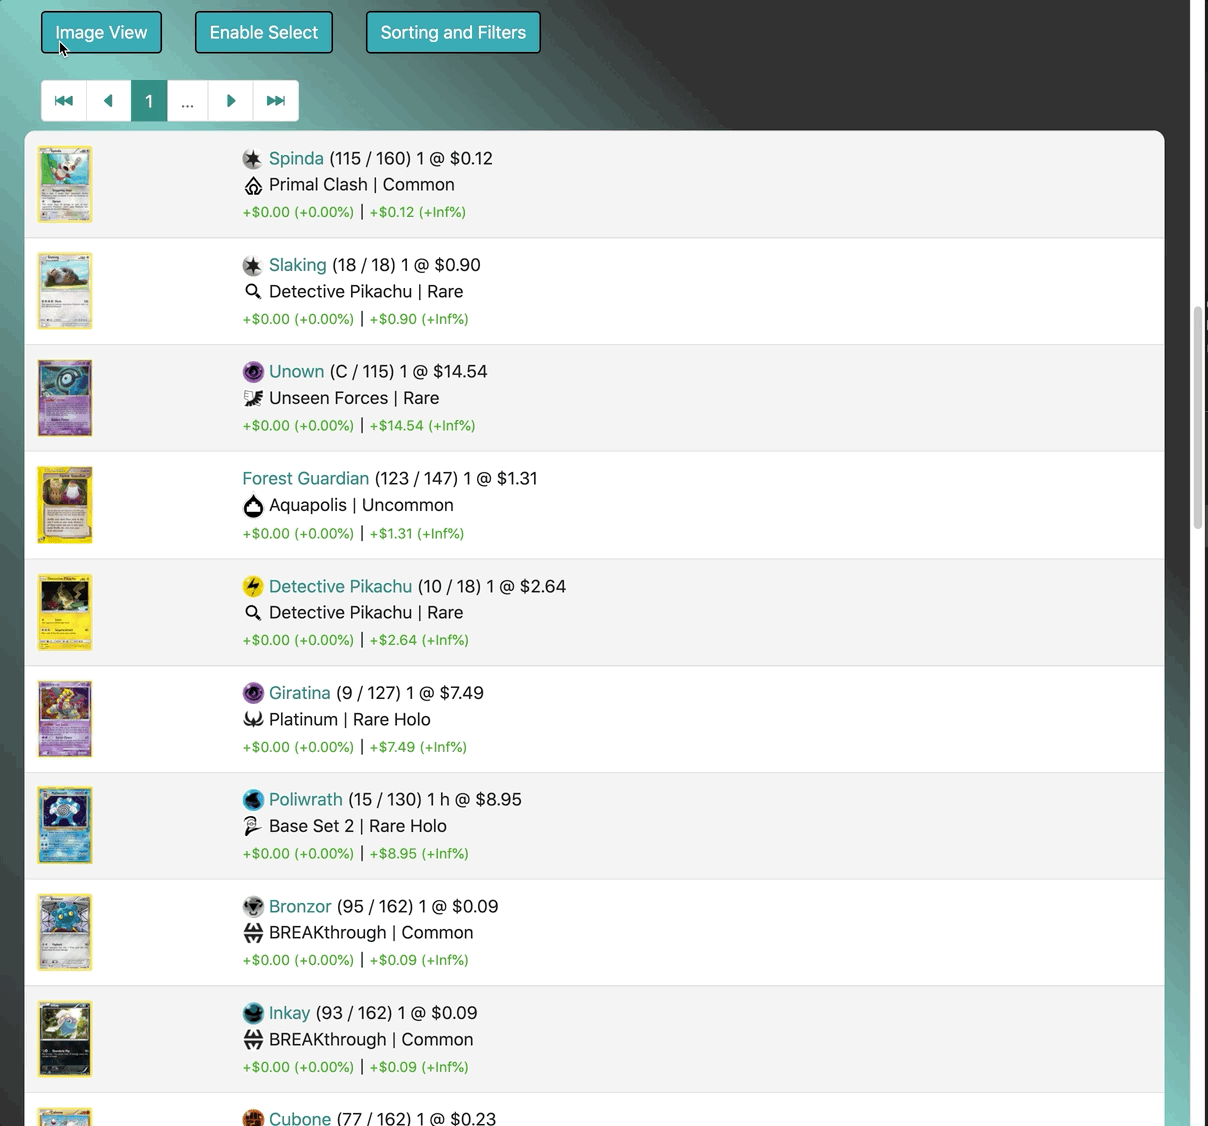Go to first page of results
The height and width of the screenshot is (1126, 1208).
click(x=63, y=101)
